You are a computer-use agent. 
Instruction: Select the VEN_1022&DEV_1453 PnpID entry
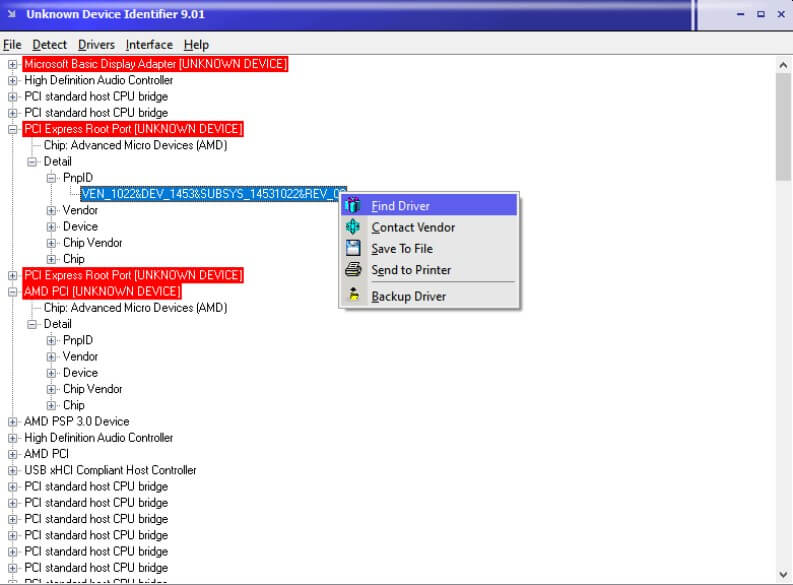(x=213, y=194)
